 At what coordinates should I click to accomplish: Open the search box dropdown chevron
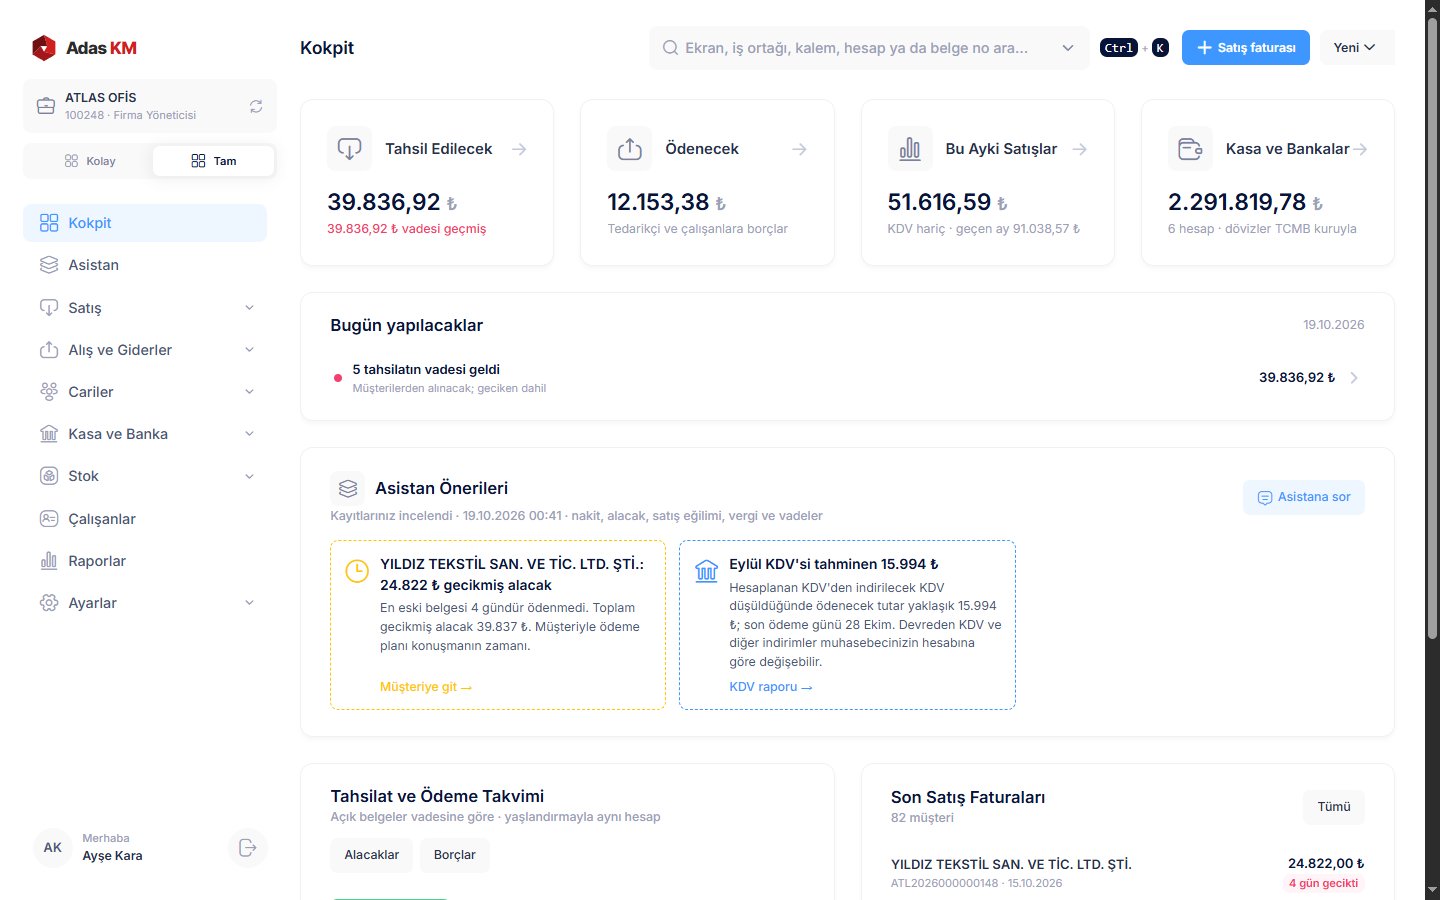[1068, 48]
